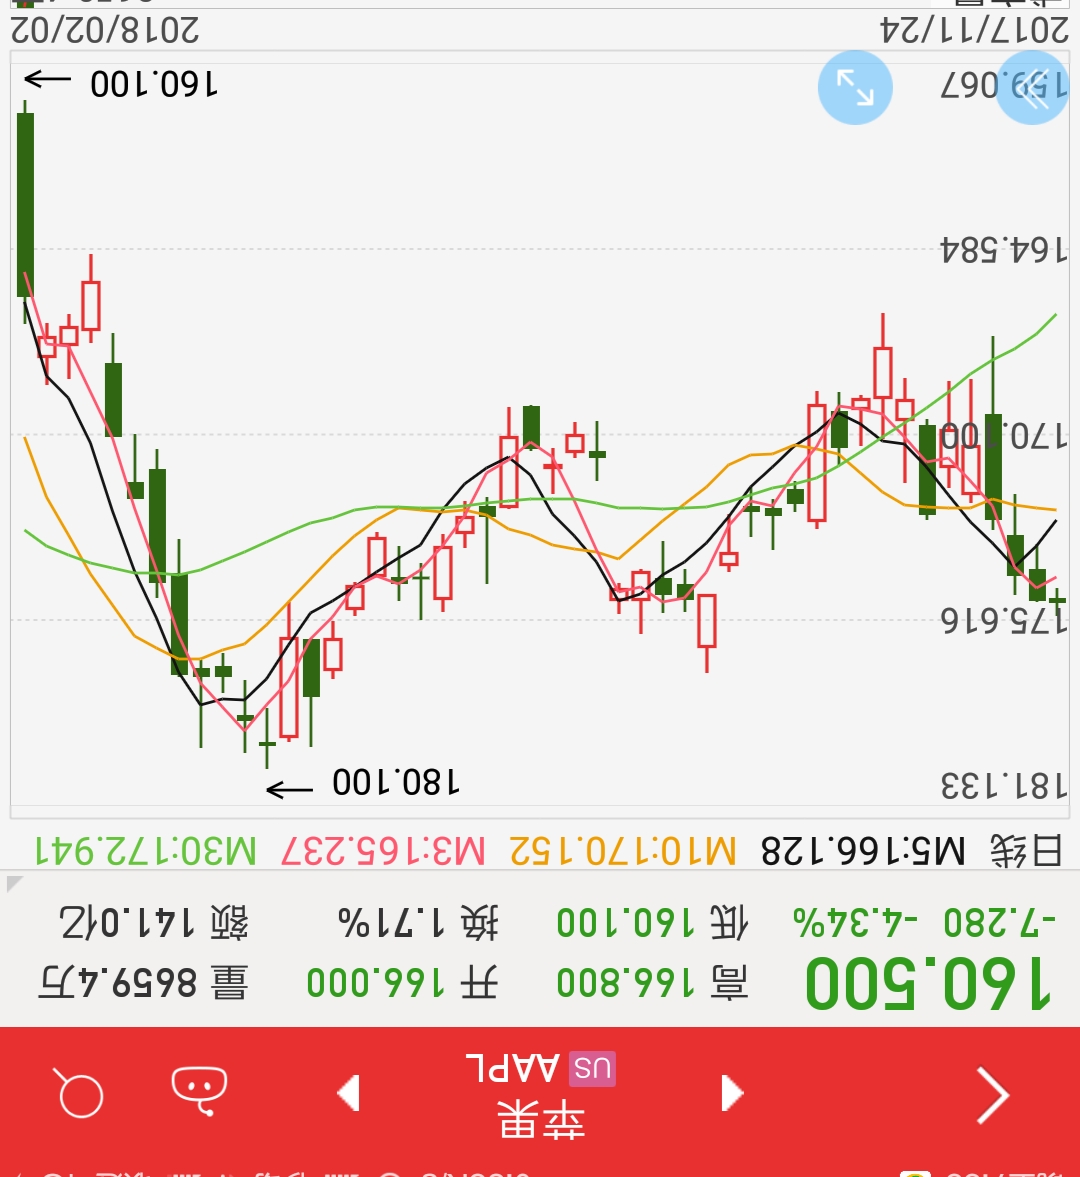The width and height of the screenshot is (1080, 1177).
Task: Tap the back chevron in red header
Action: tap(992, 1095)
